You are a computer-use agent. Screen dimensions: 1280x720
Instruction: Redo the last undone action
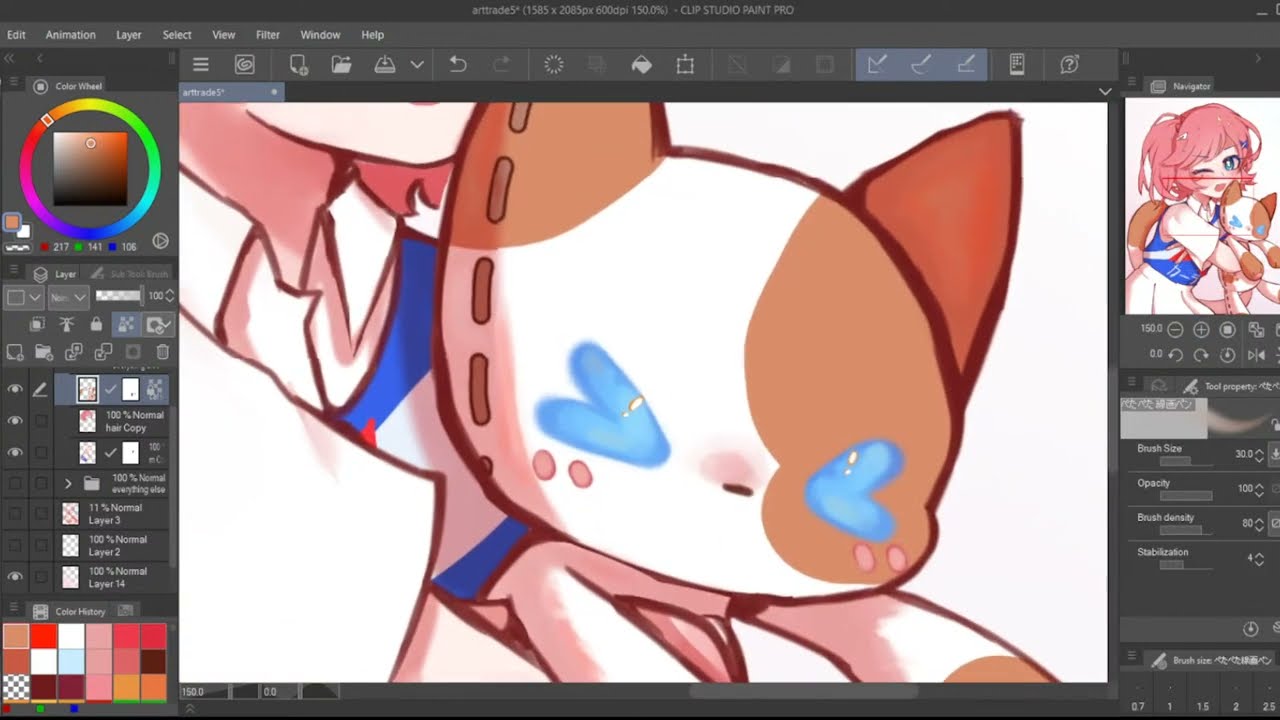(x=501, y=65)
